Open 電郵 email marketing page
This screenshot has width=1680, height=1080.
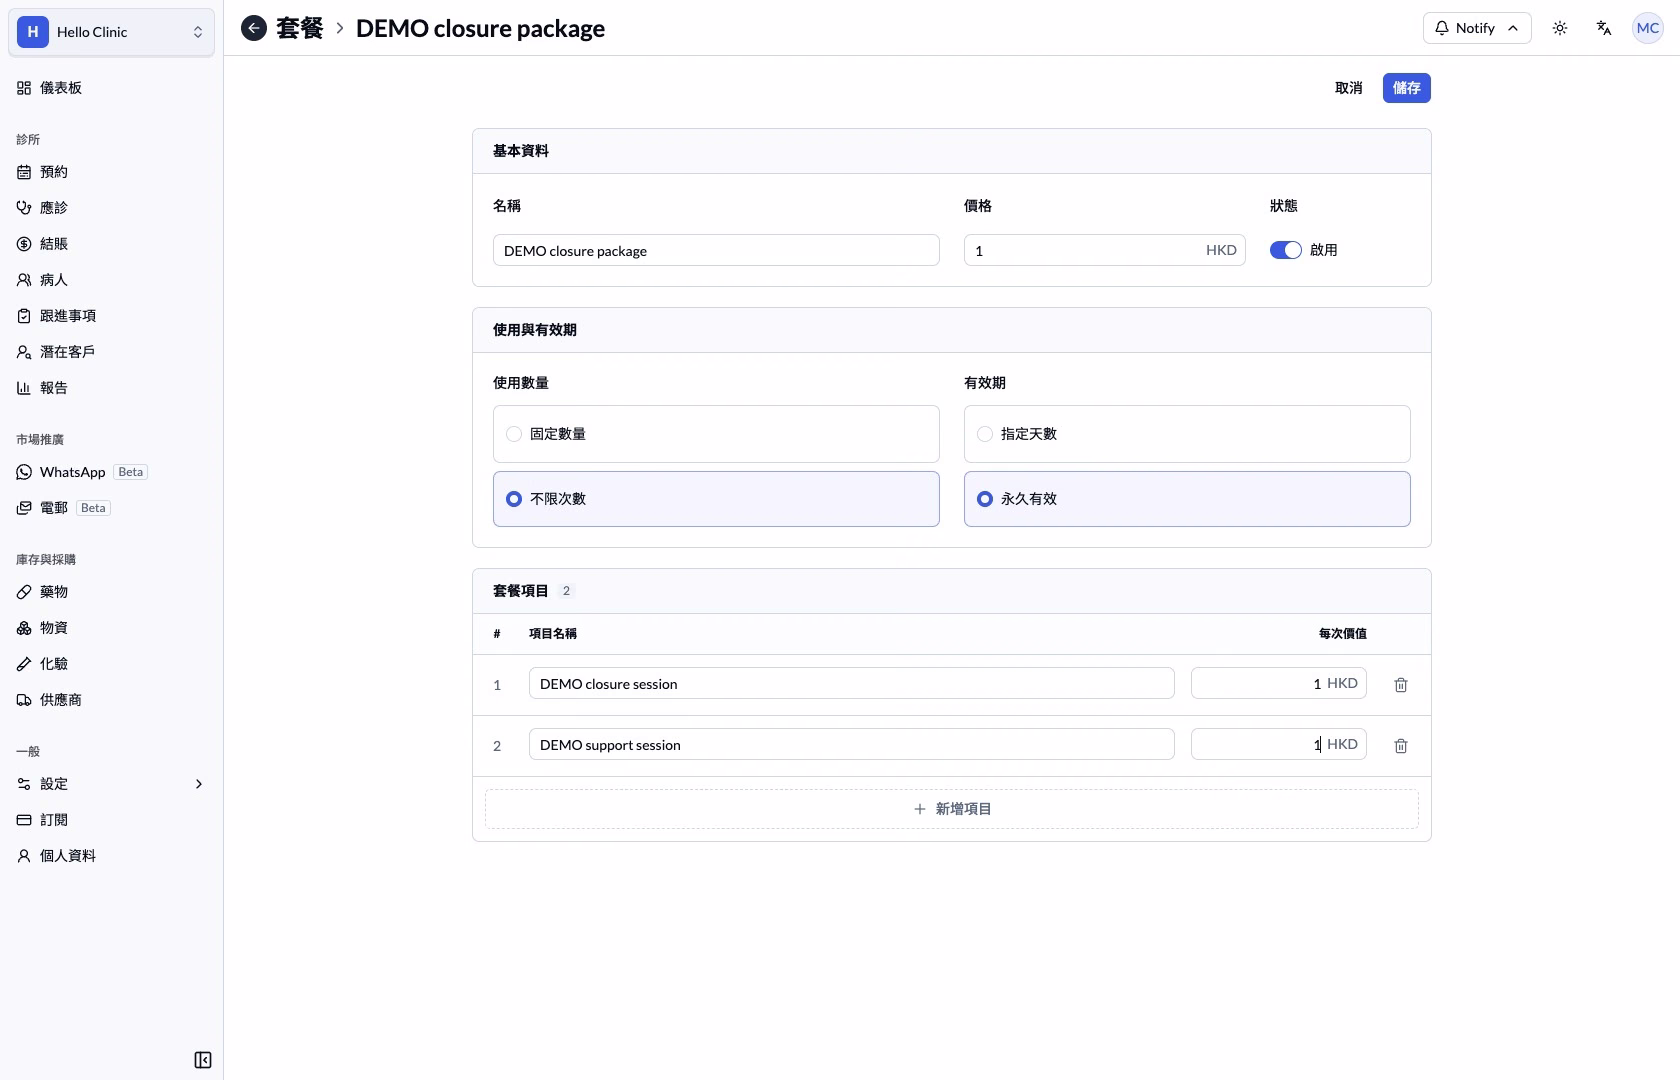111,508
